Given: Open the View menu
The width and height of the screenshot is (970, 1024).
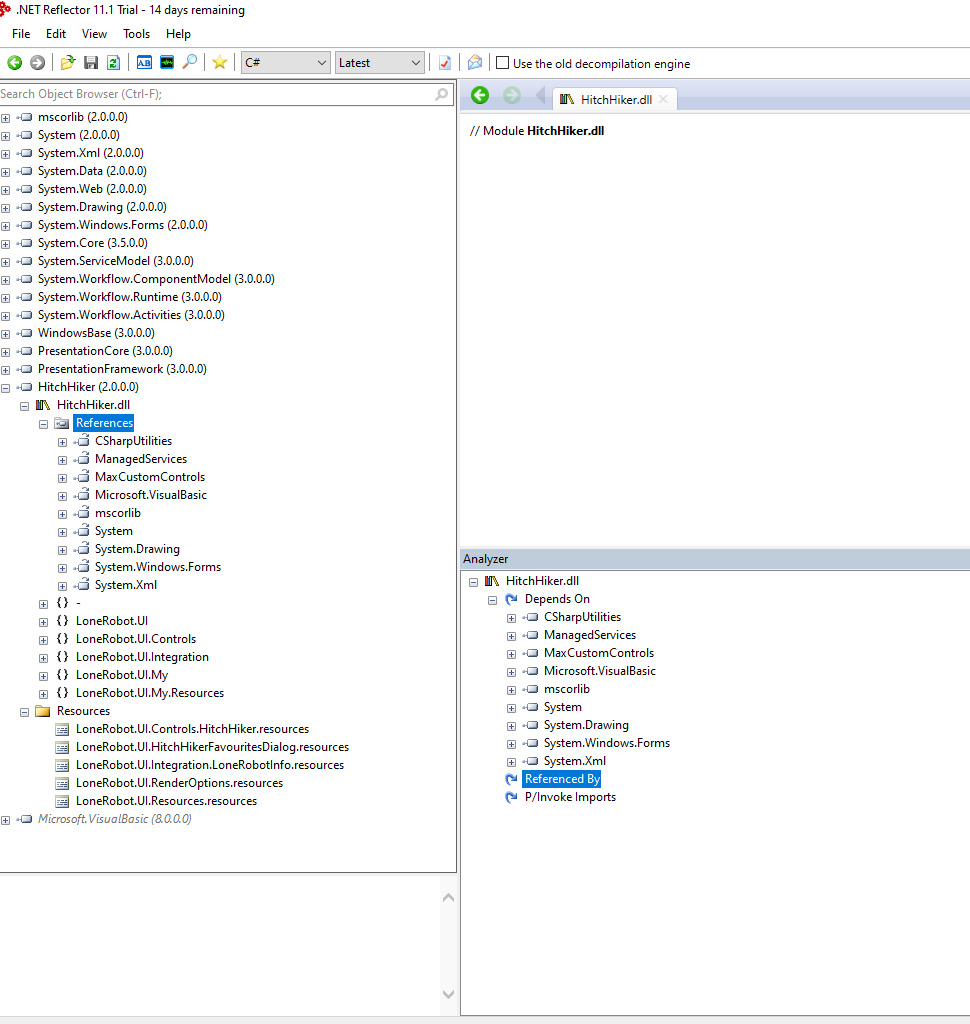Looking at the screenshot, I should click(x=94, y=34).
